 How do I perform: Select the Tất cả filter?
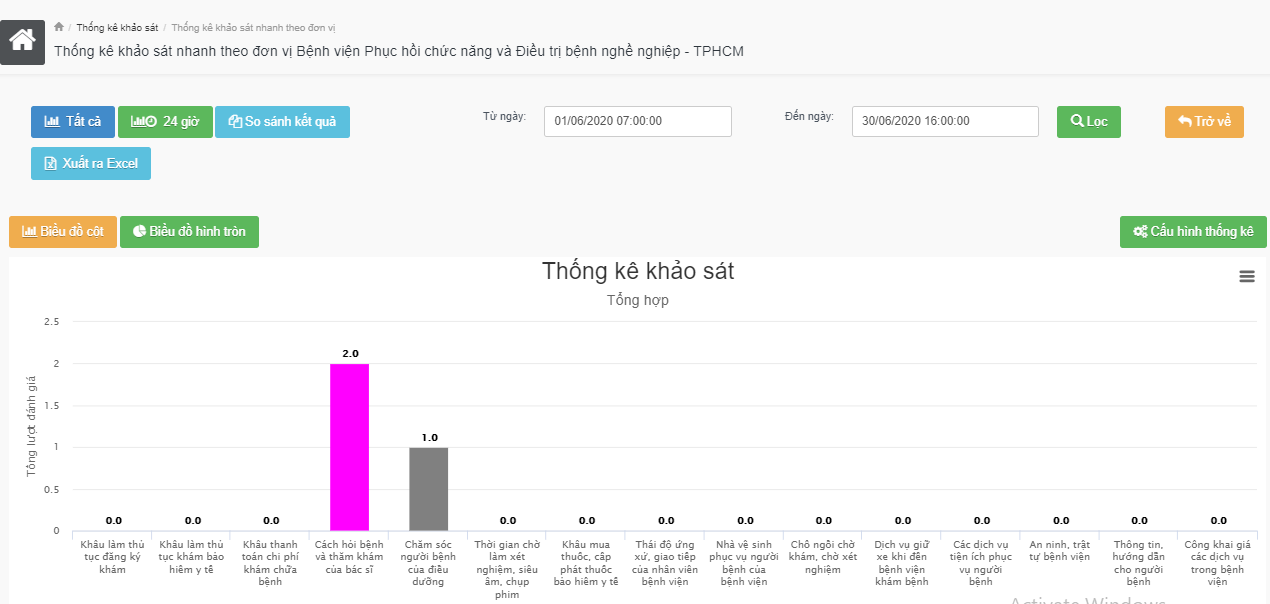click(73, 121)
